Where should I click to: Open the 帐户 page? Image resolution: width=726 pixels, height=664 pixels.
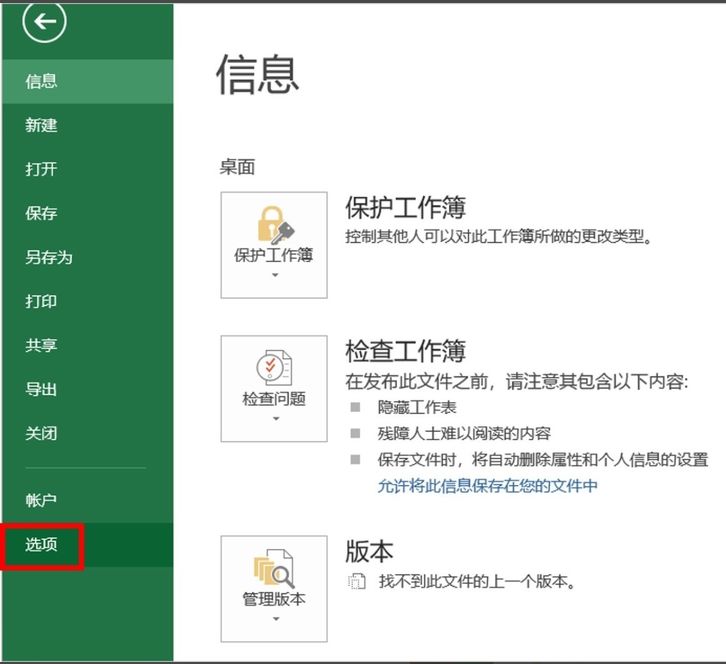point(88,500)
